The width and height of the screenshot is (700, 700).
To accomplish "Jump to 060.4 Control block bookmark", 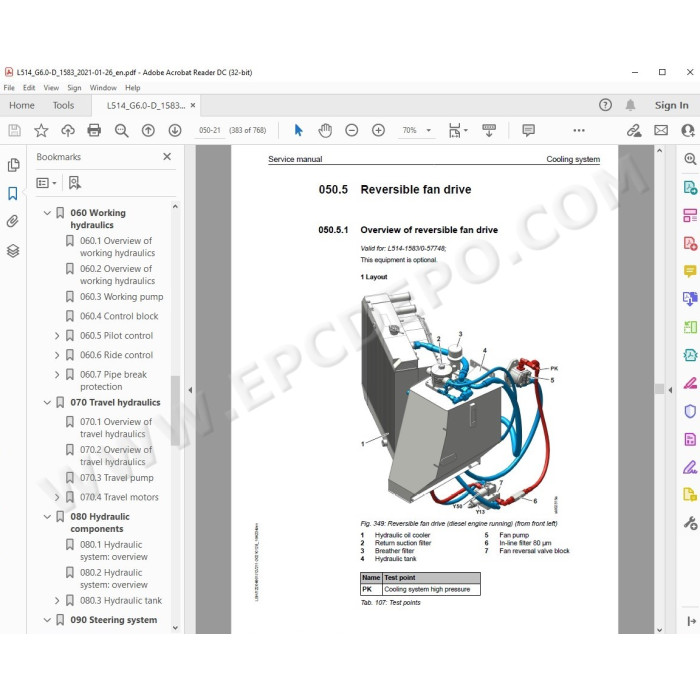I will [x=119, y=316].
